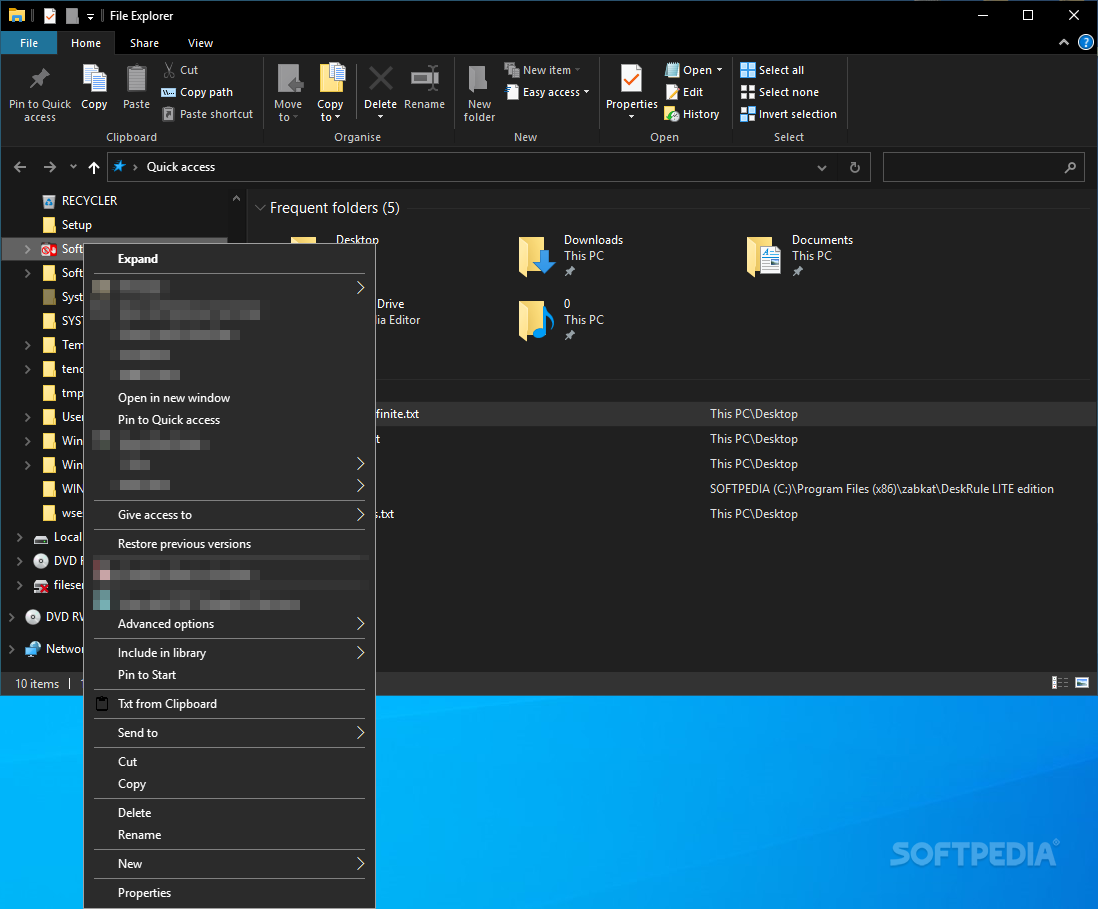Choose Cut in the context menu

click(x=229, y=762)
